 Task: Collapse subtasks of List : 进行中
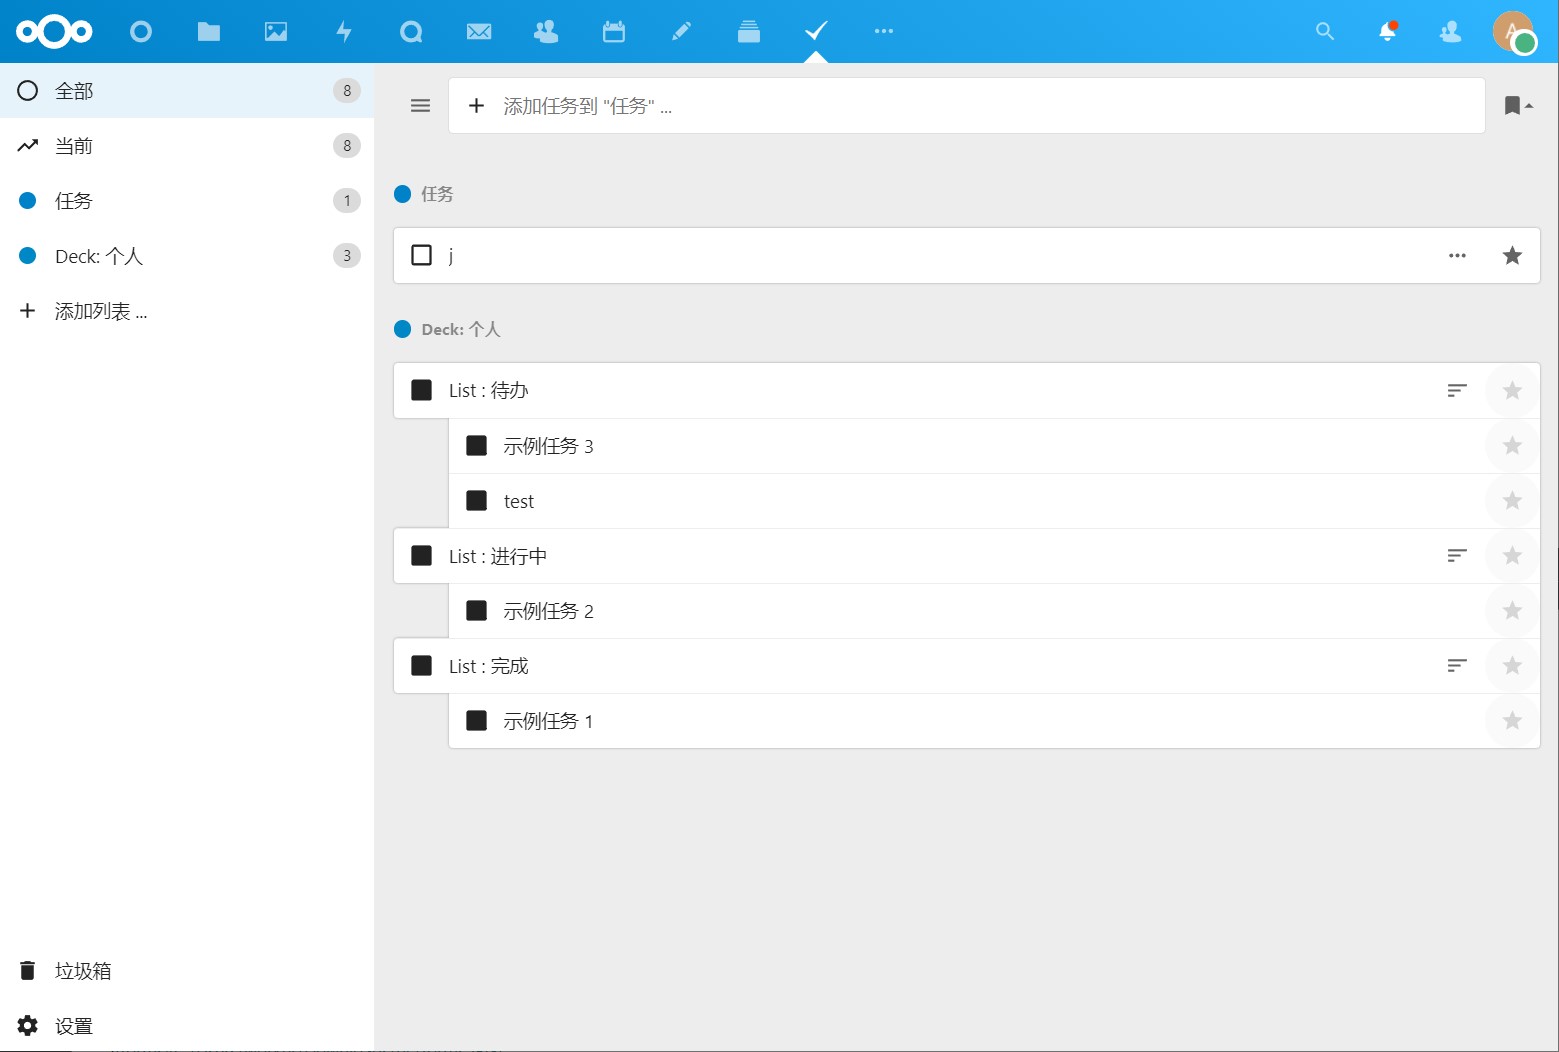click(1457, 556)
